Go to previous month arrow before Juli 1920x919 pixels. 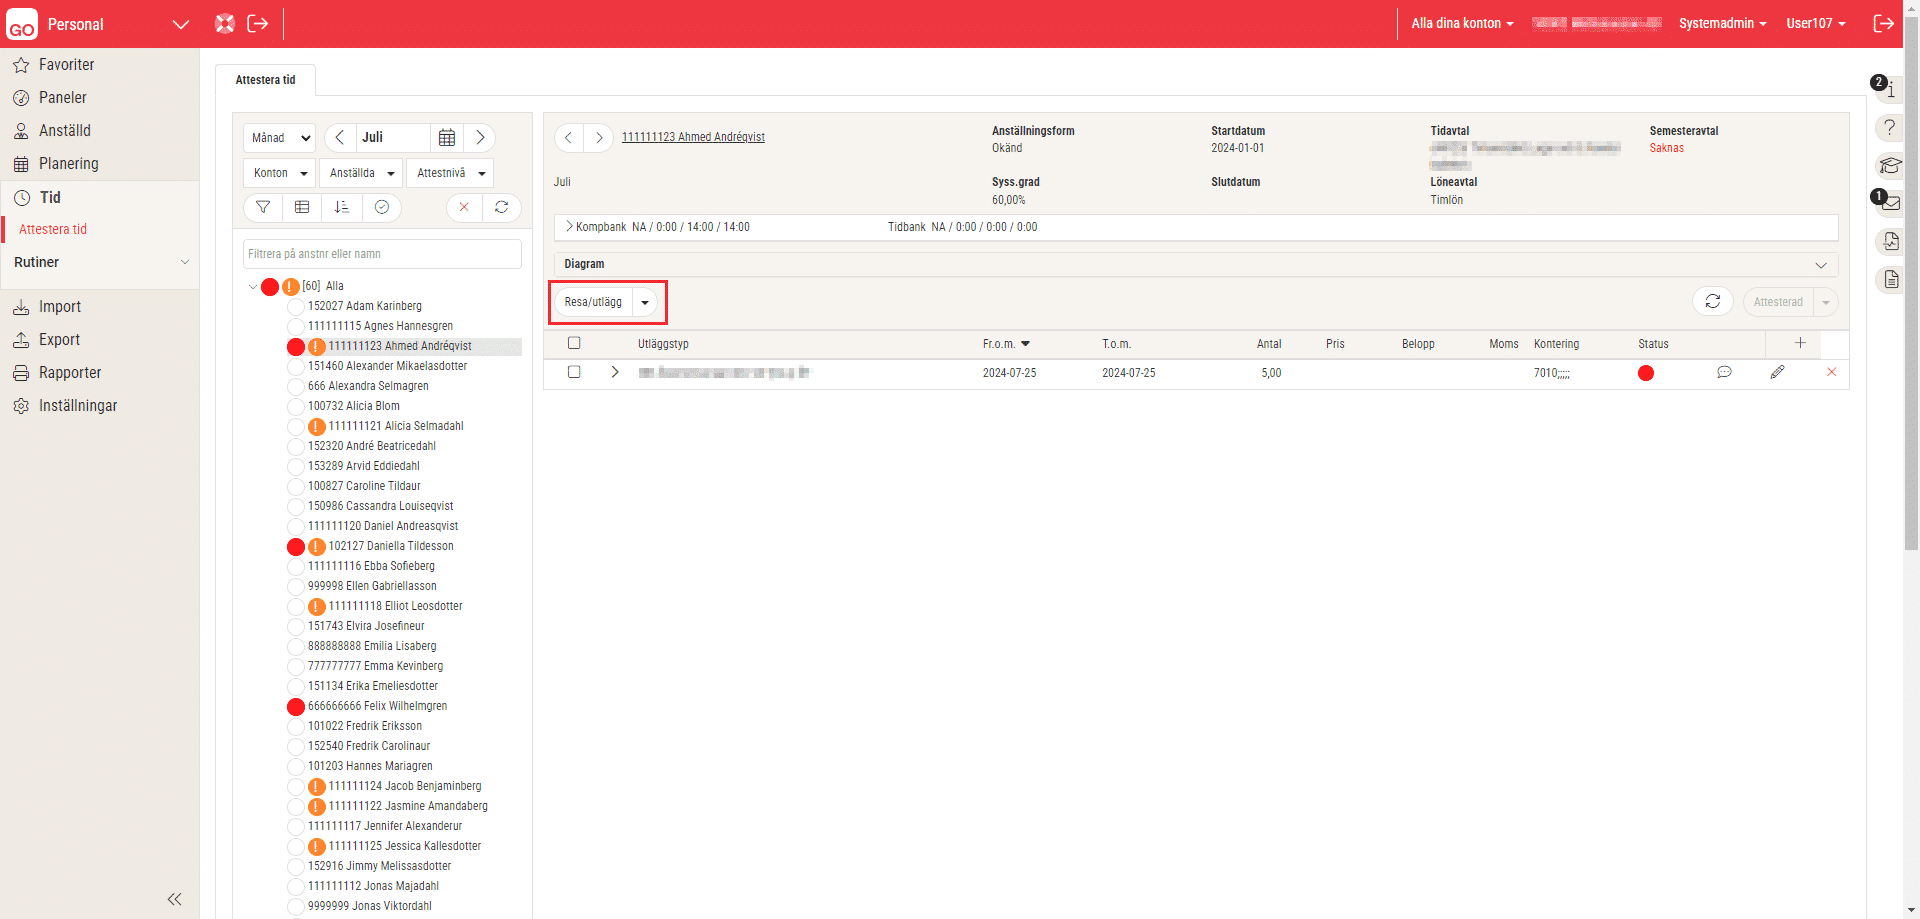pyautogui.click(x=340, y=138)
